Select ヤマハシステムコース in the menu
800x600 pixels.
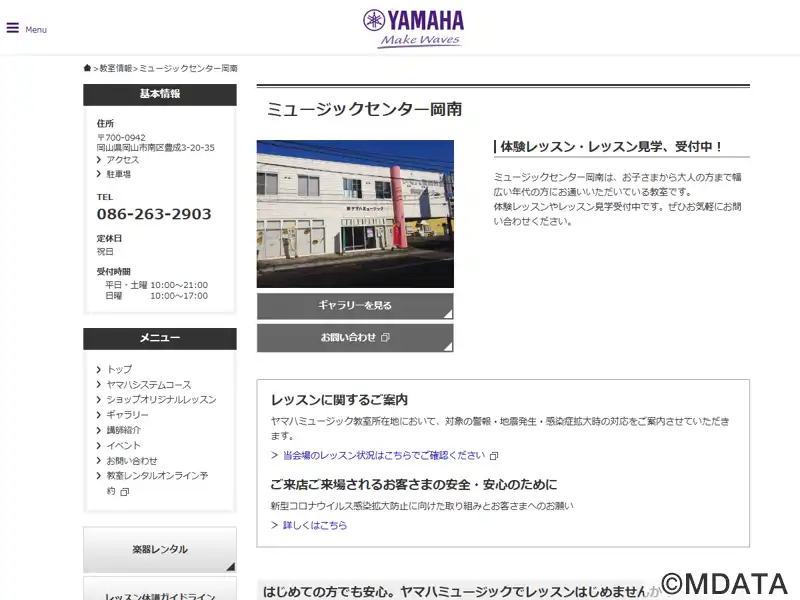pyautogui.click(x=148, y=385)
